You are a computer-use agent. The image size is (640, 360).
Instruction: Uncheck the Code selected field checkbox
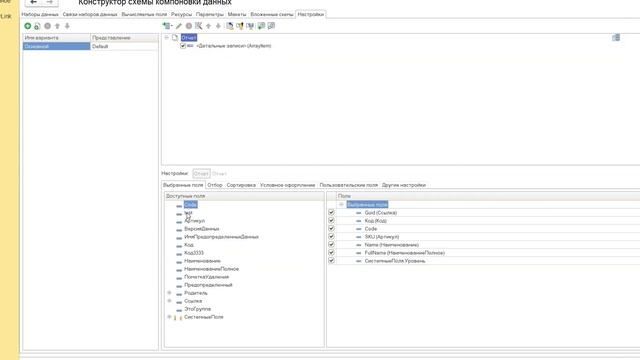point(331,229)
